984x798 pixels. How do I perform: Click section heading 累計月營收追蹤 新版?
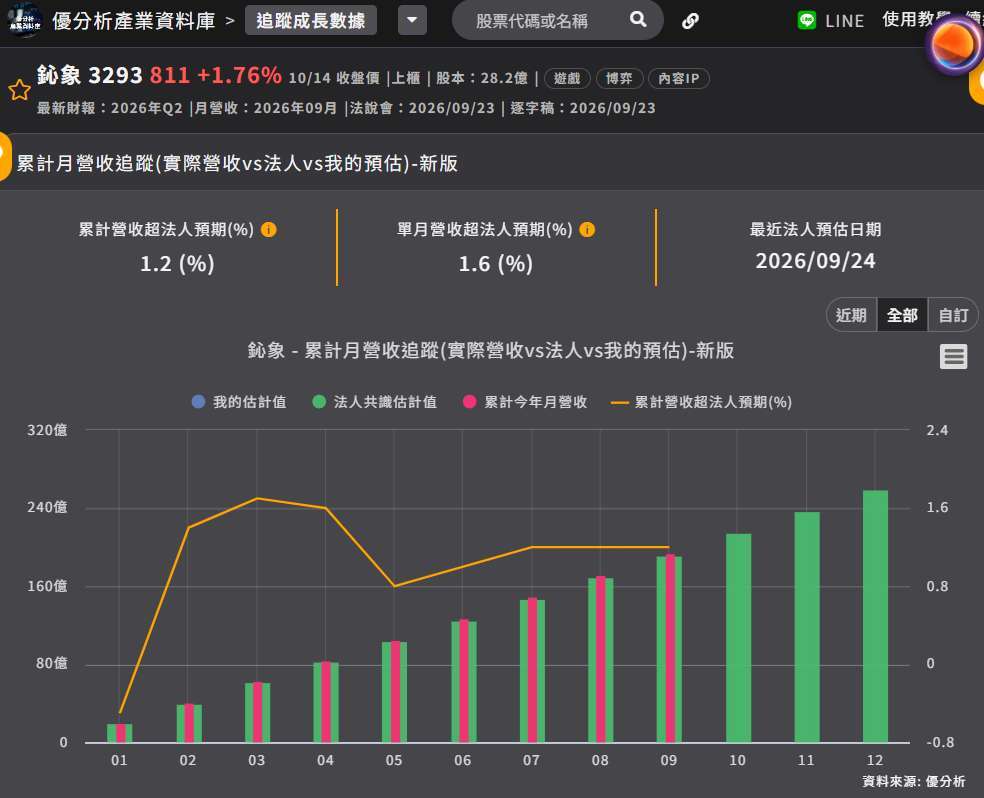click(x=237, y=164)
